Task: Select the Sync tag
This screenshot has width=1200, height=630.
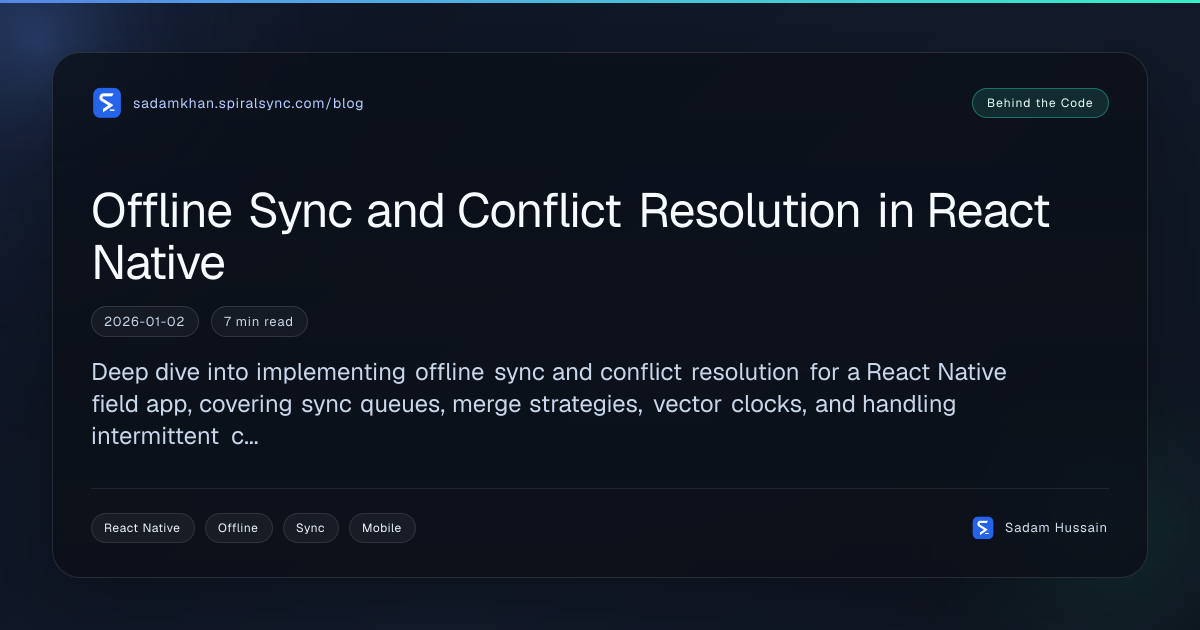Action: click(311, 528)
